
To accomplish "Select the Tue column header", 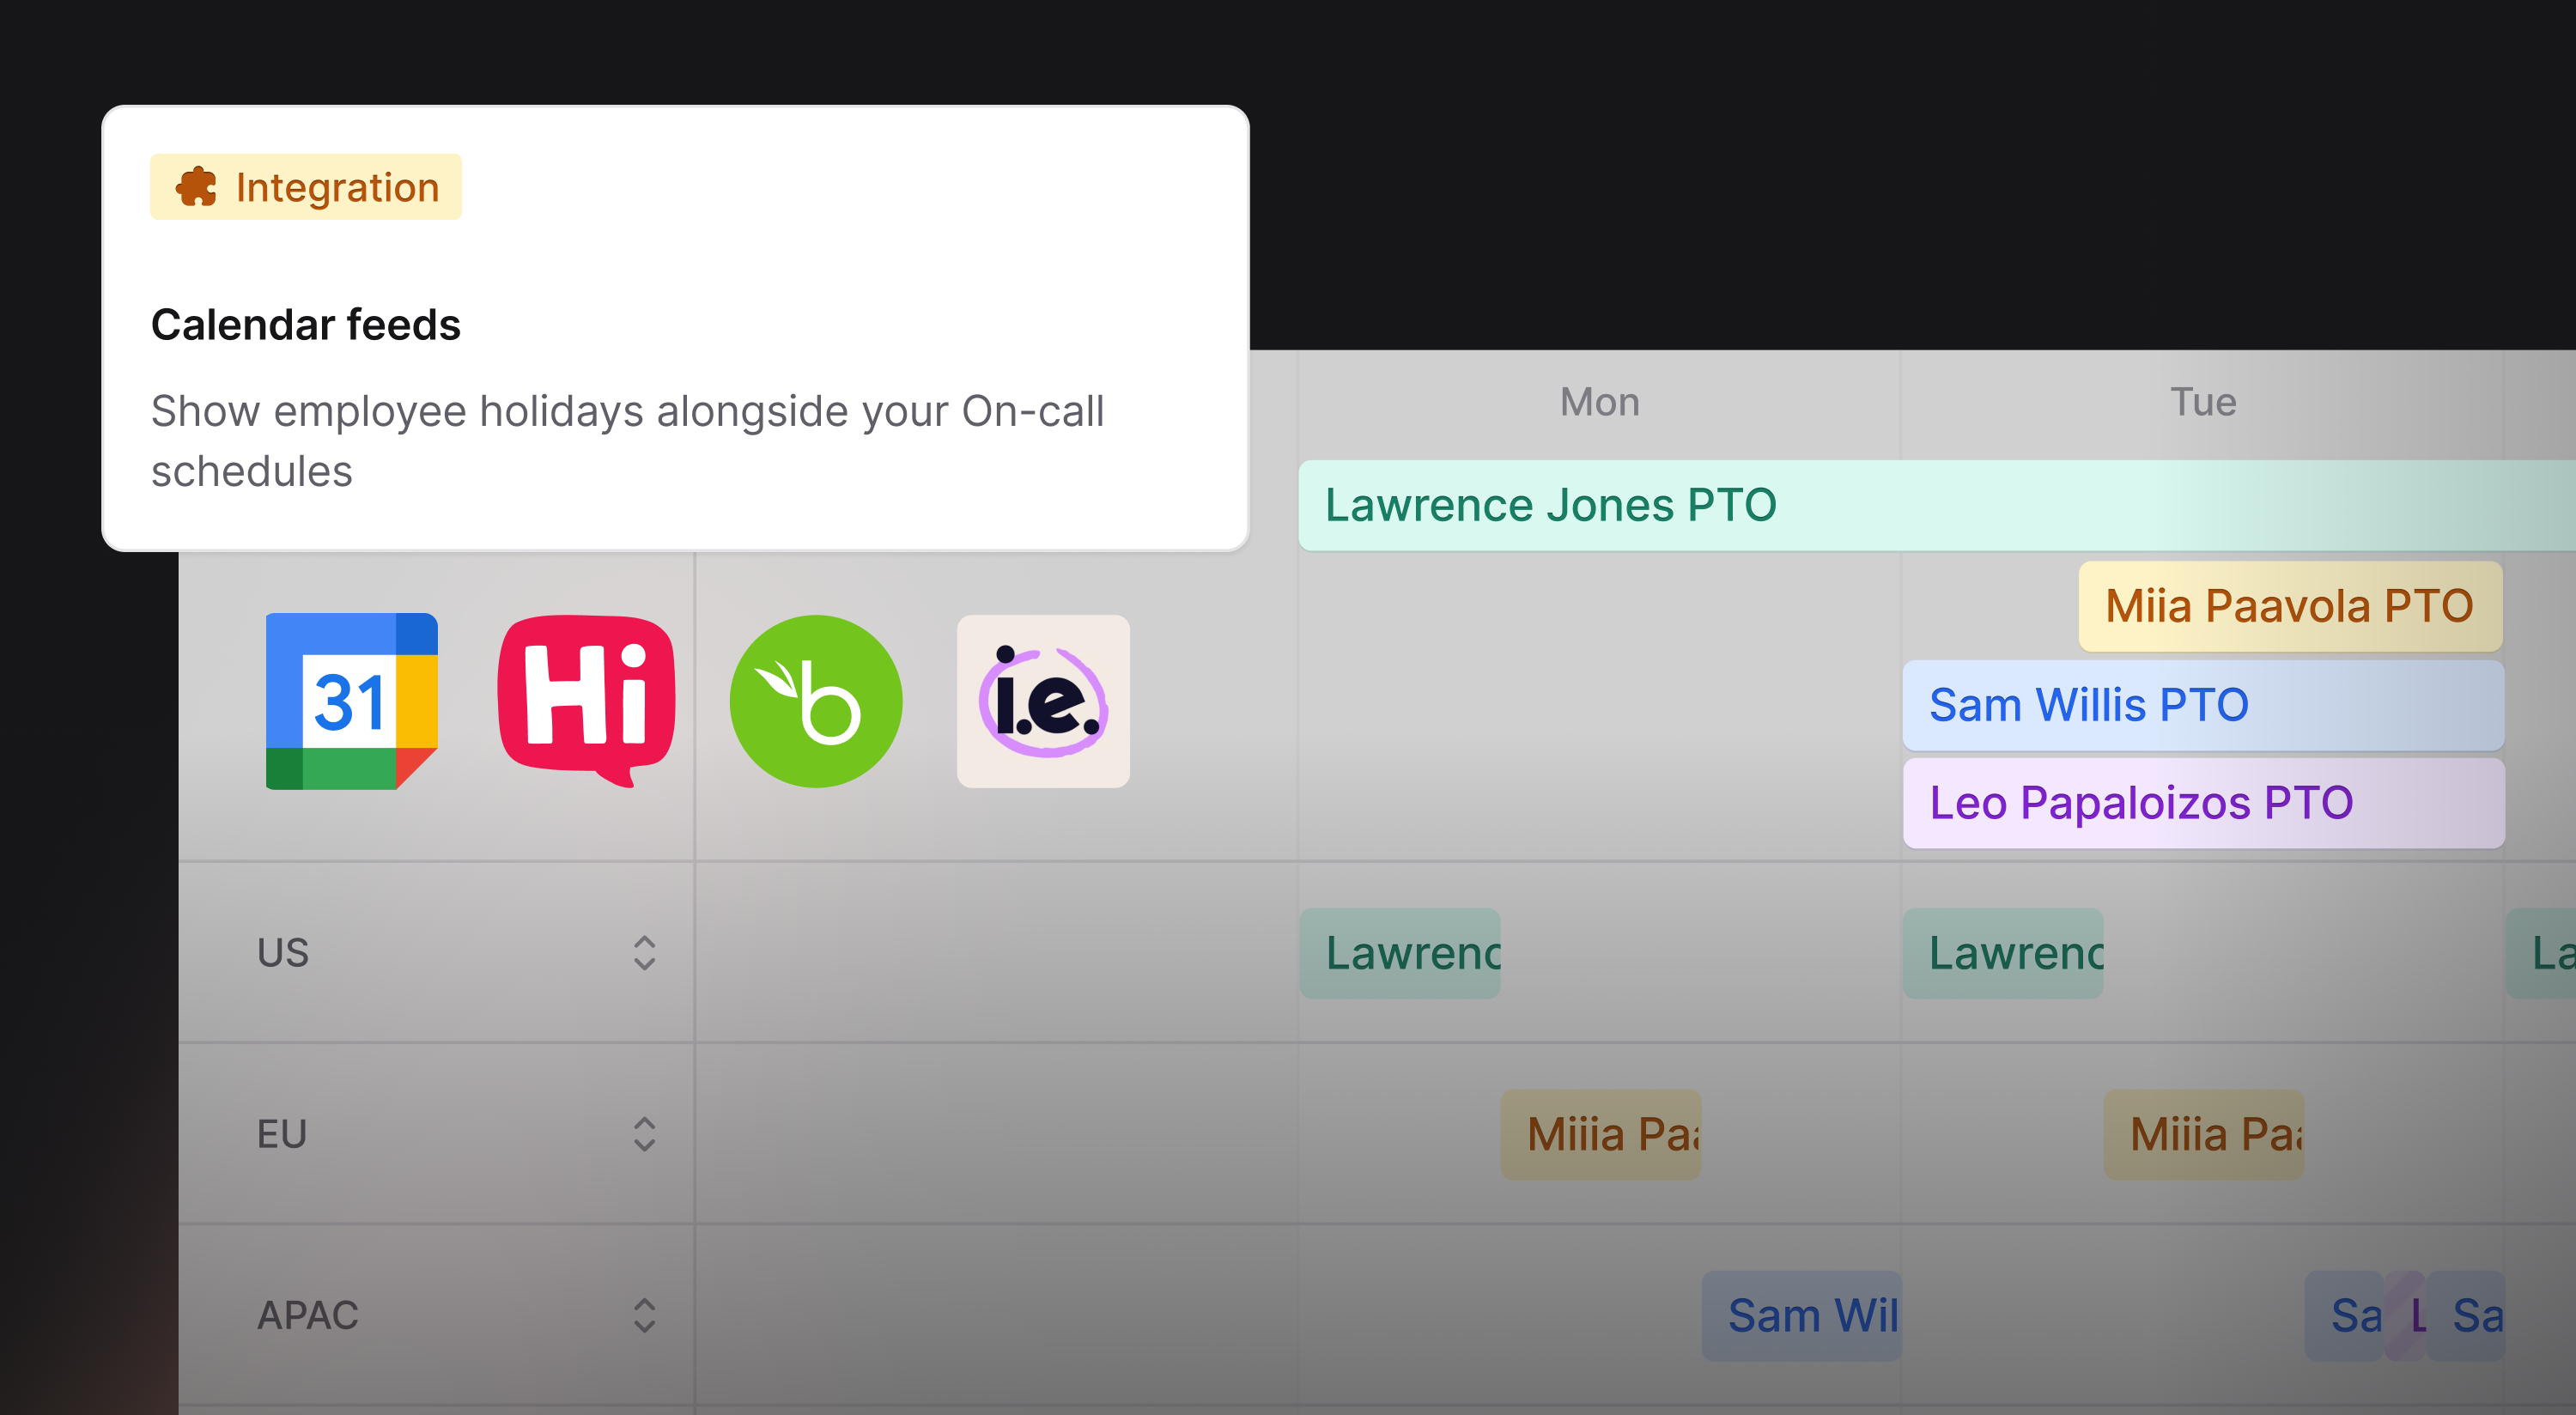I will pos(2202,402).
